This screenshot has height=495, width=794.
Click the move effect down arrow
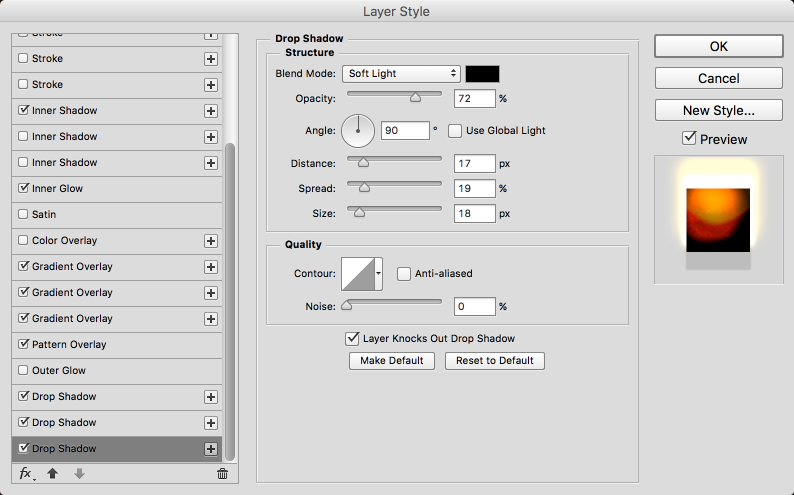[79, 473]
